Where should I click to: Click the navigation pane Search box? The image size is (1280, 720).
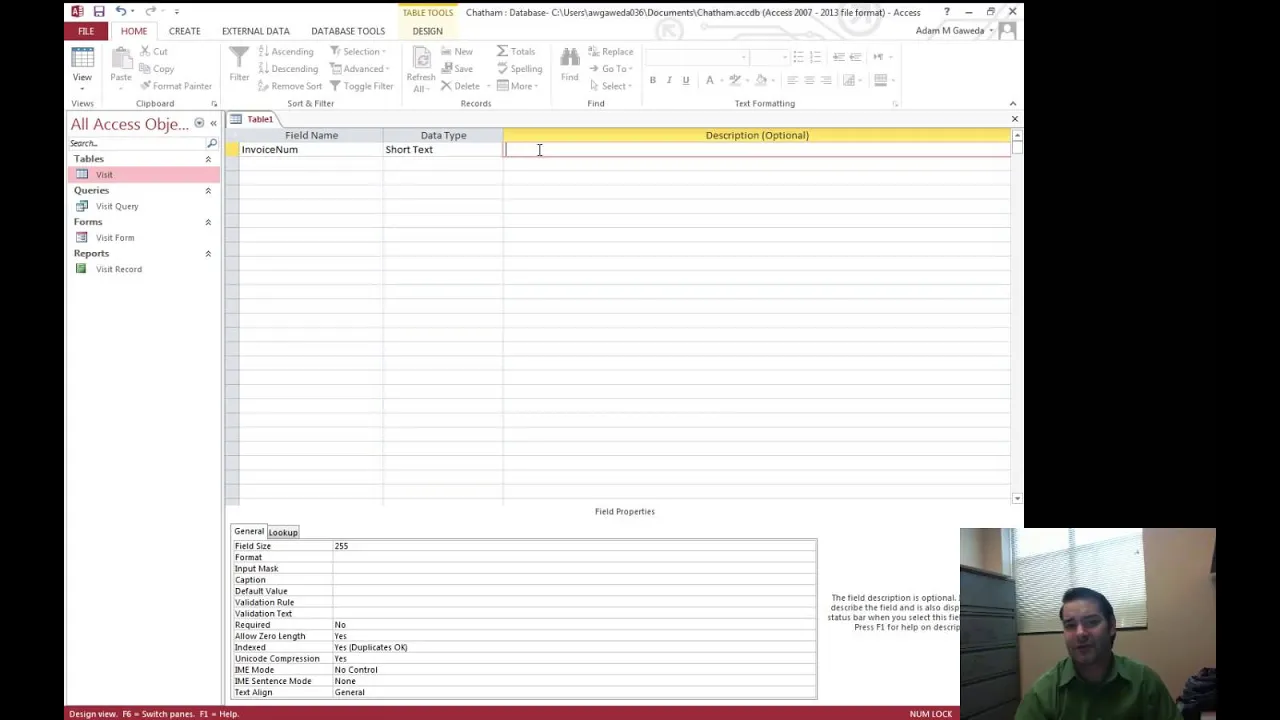[x=137, y=143]
